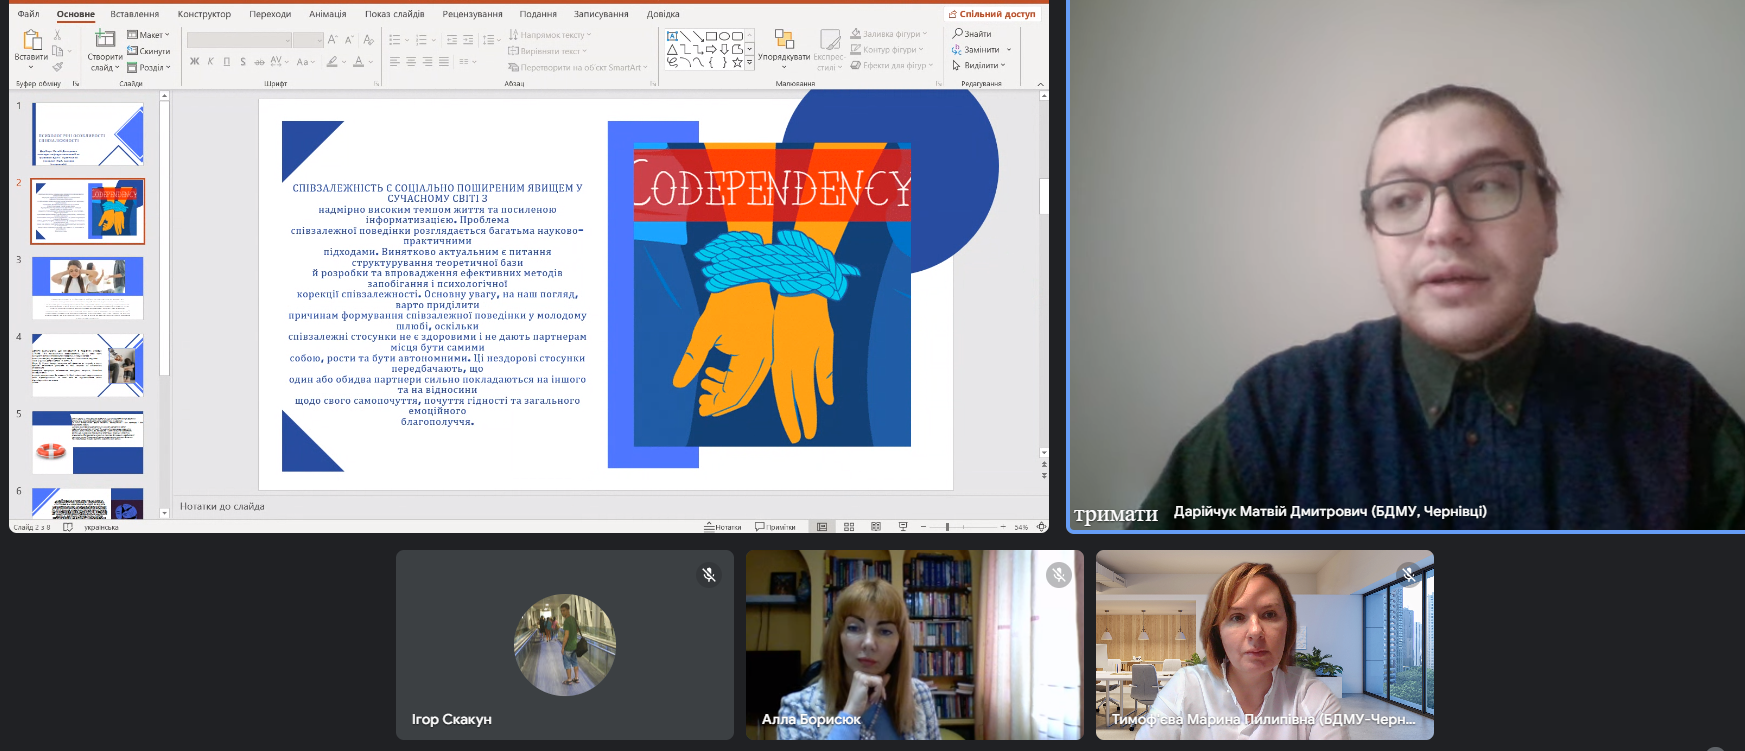Click the font color A swatch button
Image resolution: width=1745 pixels, height=751 pixels.
pyautogui.click(x=358, y=62)
